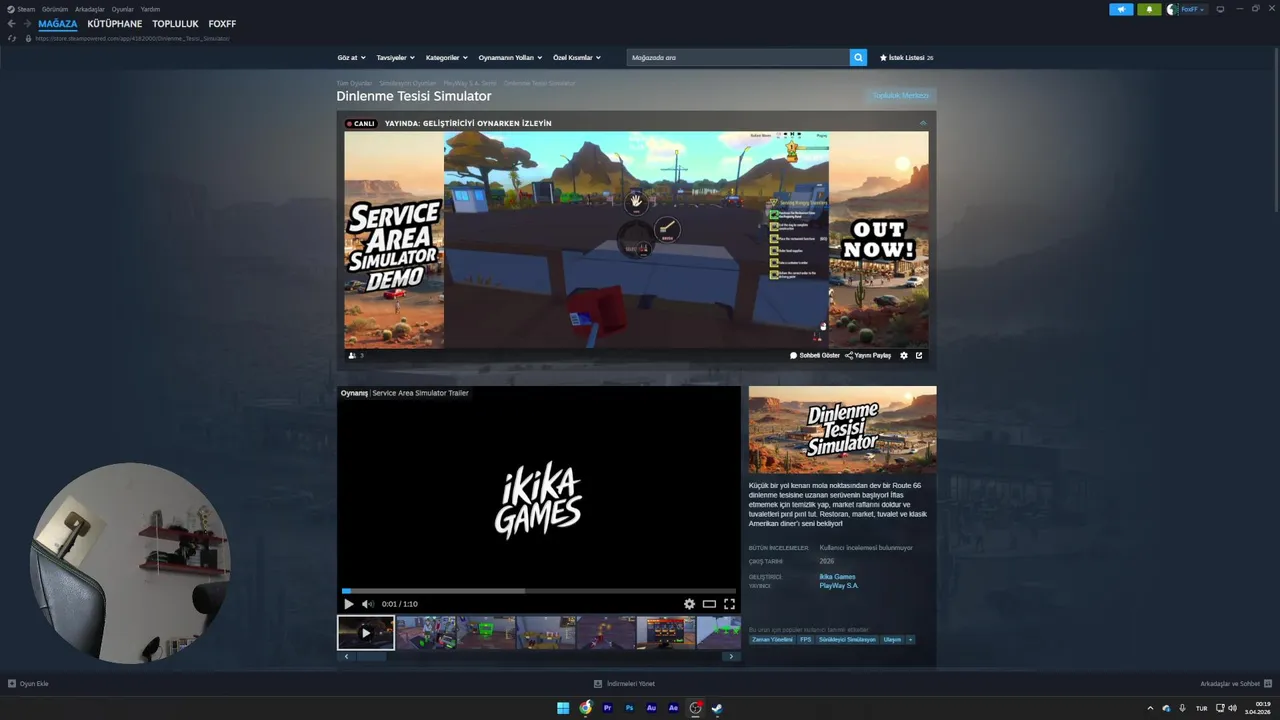Click Tüm Oyunlar breadcrumb
Screen dimensions: 1280x720
coord(354,83)
